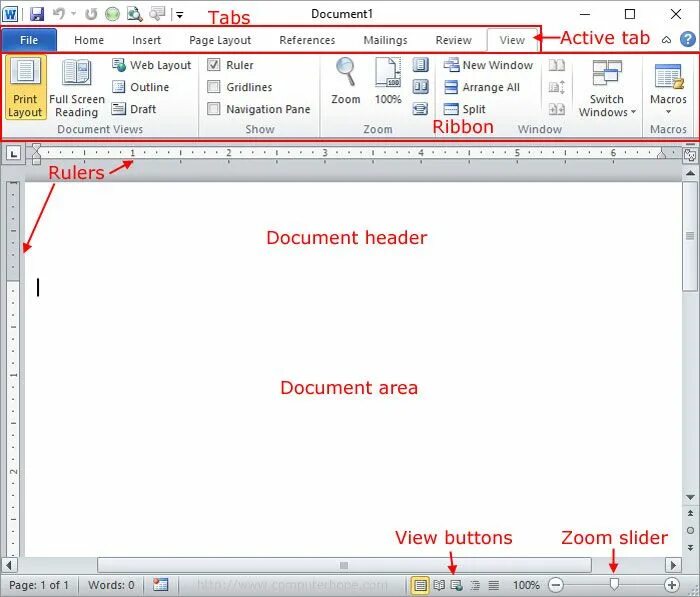
Task: Click Full Screen Reading button in status bar
Action: (439, 585)
